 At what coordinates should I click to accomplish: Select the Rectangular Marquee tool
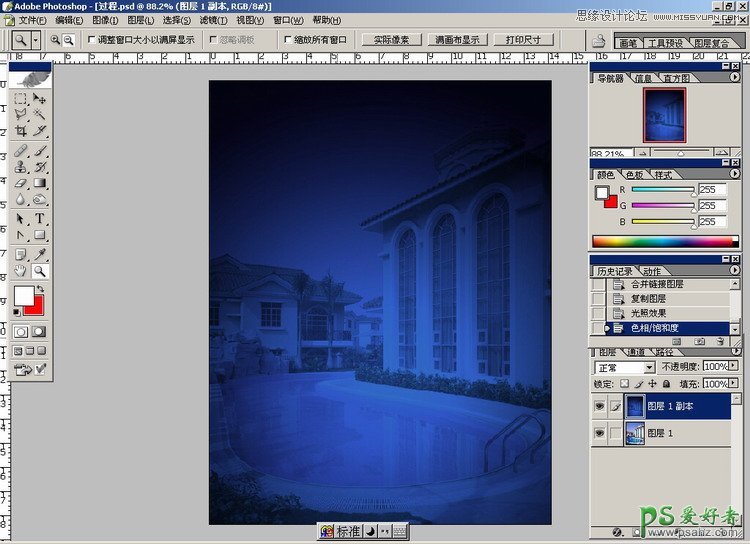click(x=21, y=99)
